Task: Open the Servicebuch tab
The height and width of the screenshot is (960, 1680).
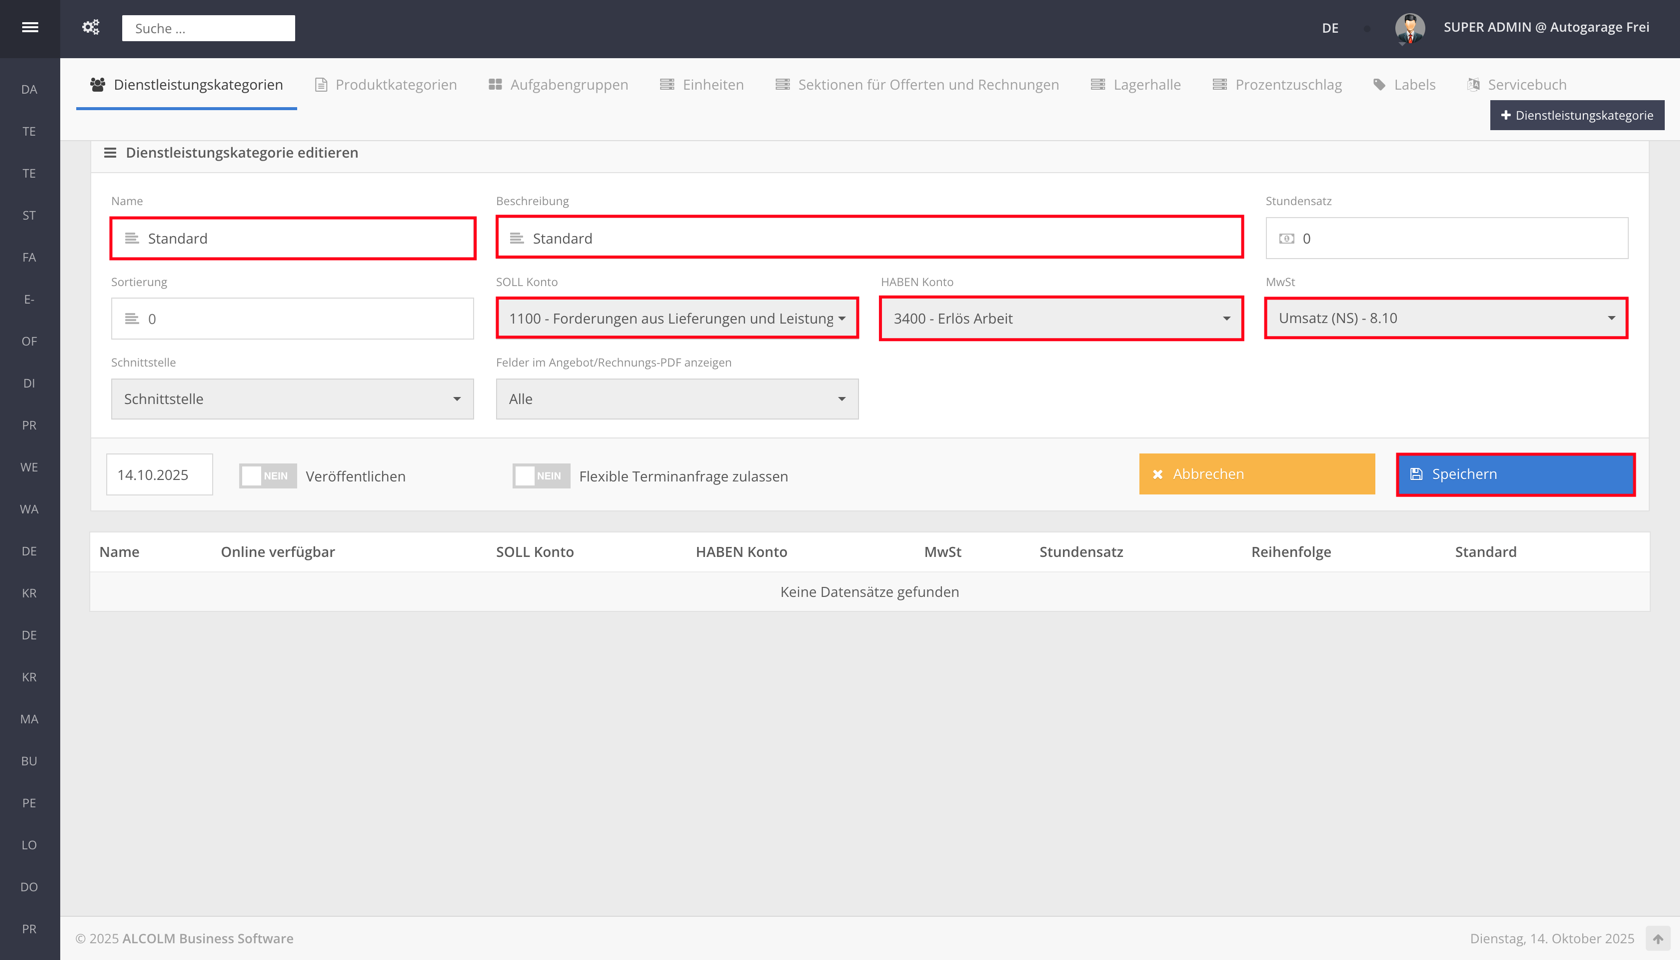Action: (1517, 85)
